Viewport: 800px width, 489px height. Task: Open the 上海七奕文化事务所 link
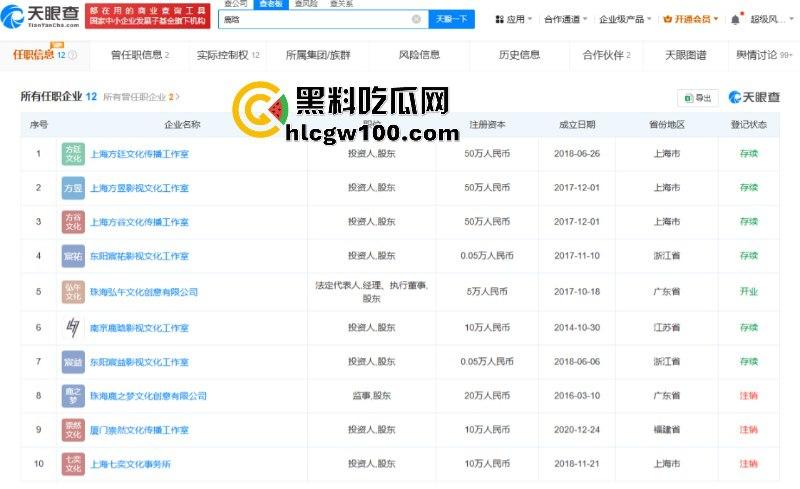point(130,464)
